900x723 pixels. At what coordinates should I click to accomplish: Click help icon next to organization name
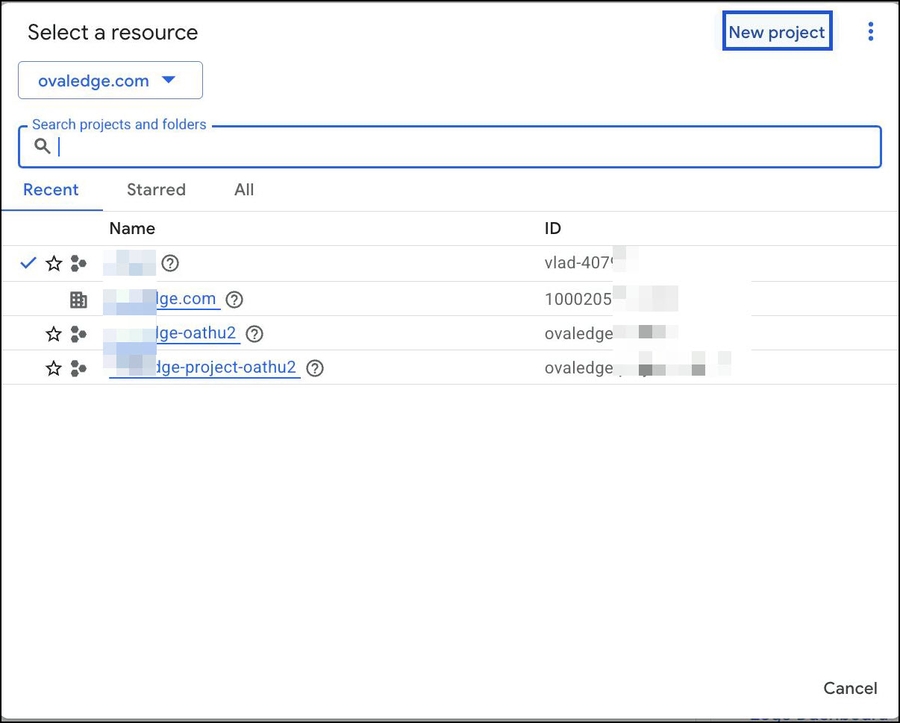pos(234,299)
